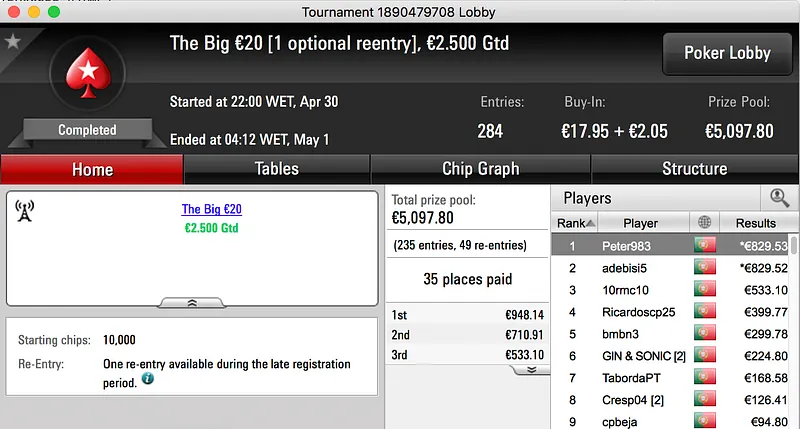This screenshot has width=800, height=429.
Task: Collapse the tournament info panel with the double chevron
Action: (193, 301)
